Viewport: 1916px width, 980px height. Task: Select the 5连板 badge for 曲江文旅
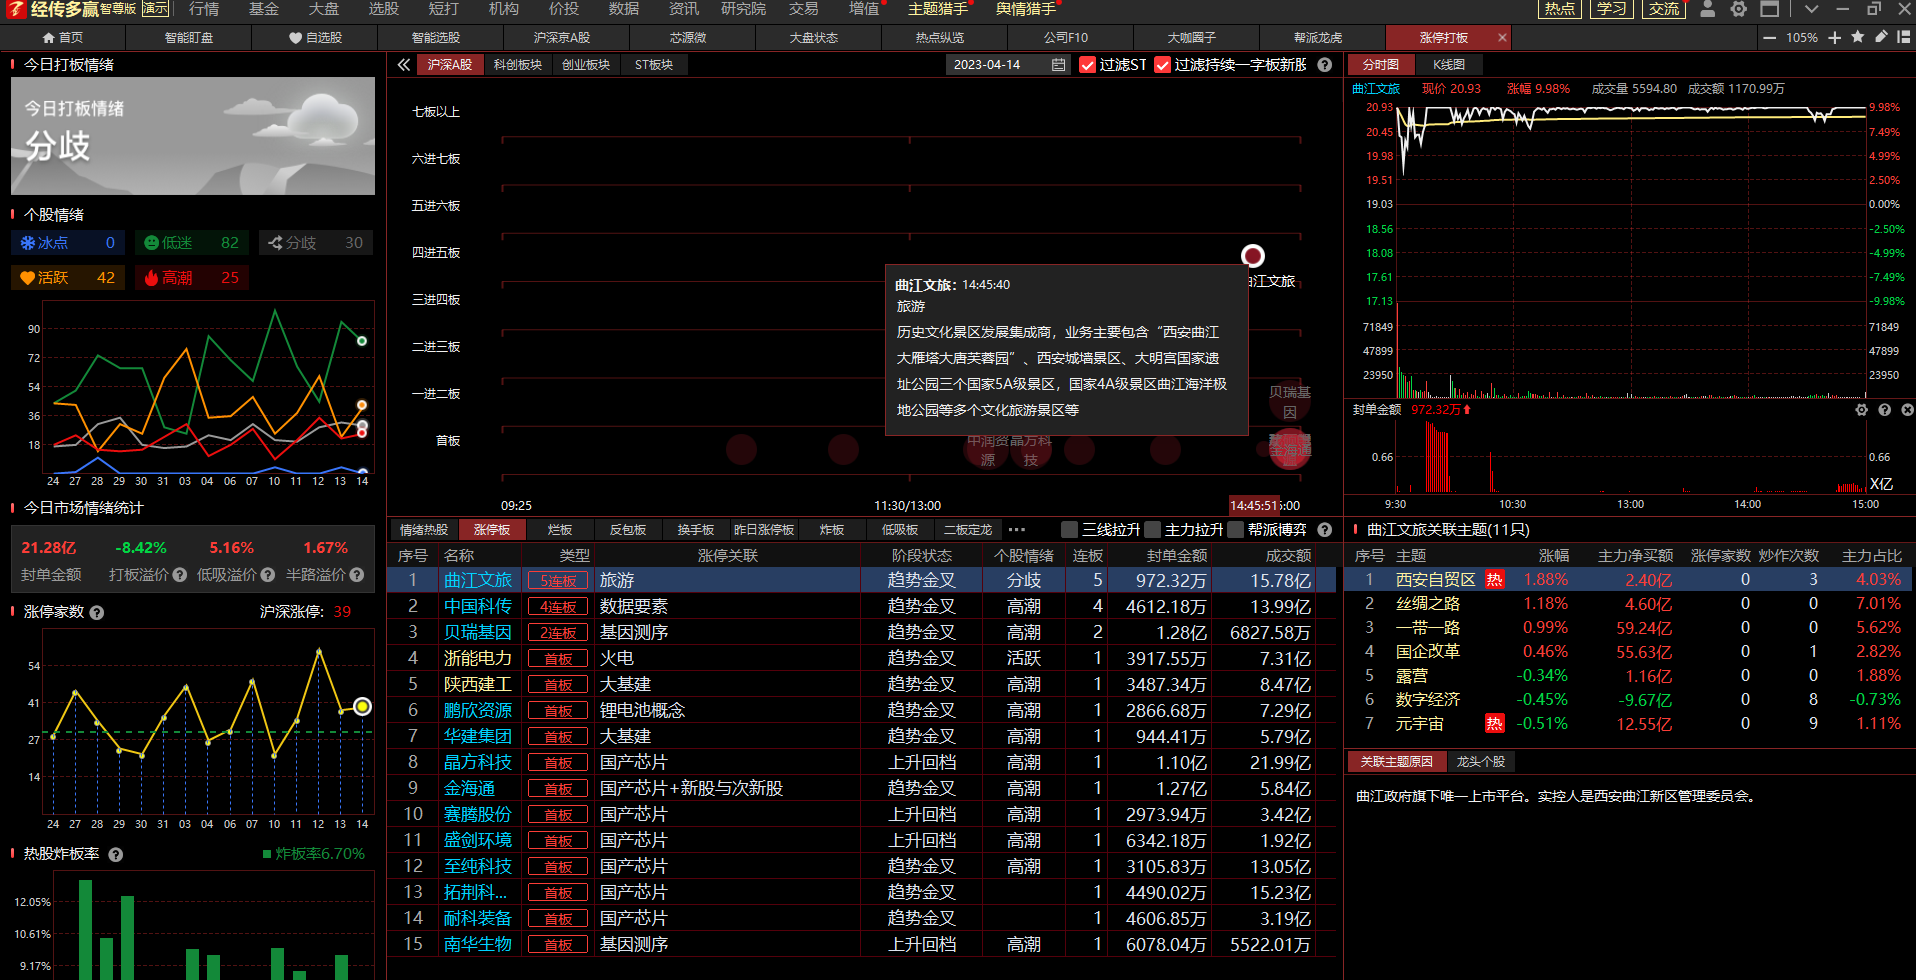(x=558, y=580)
